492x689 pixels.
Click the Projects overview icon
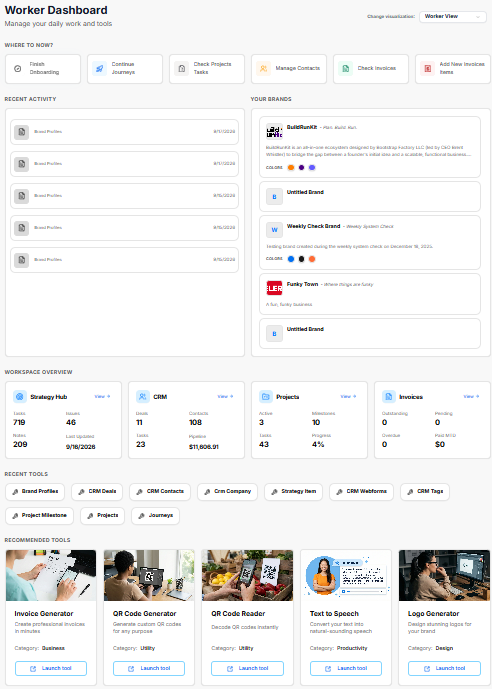coord(266,396)
